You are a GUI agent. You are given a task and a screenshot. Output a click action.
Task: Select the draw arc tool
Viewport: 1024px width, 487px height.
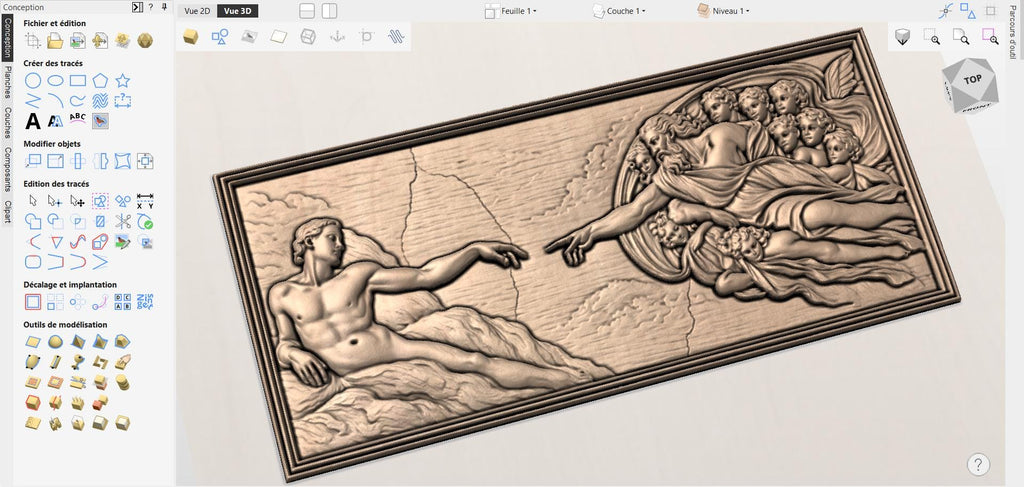click(x=55, y=101)
